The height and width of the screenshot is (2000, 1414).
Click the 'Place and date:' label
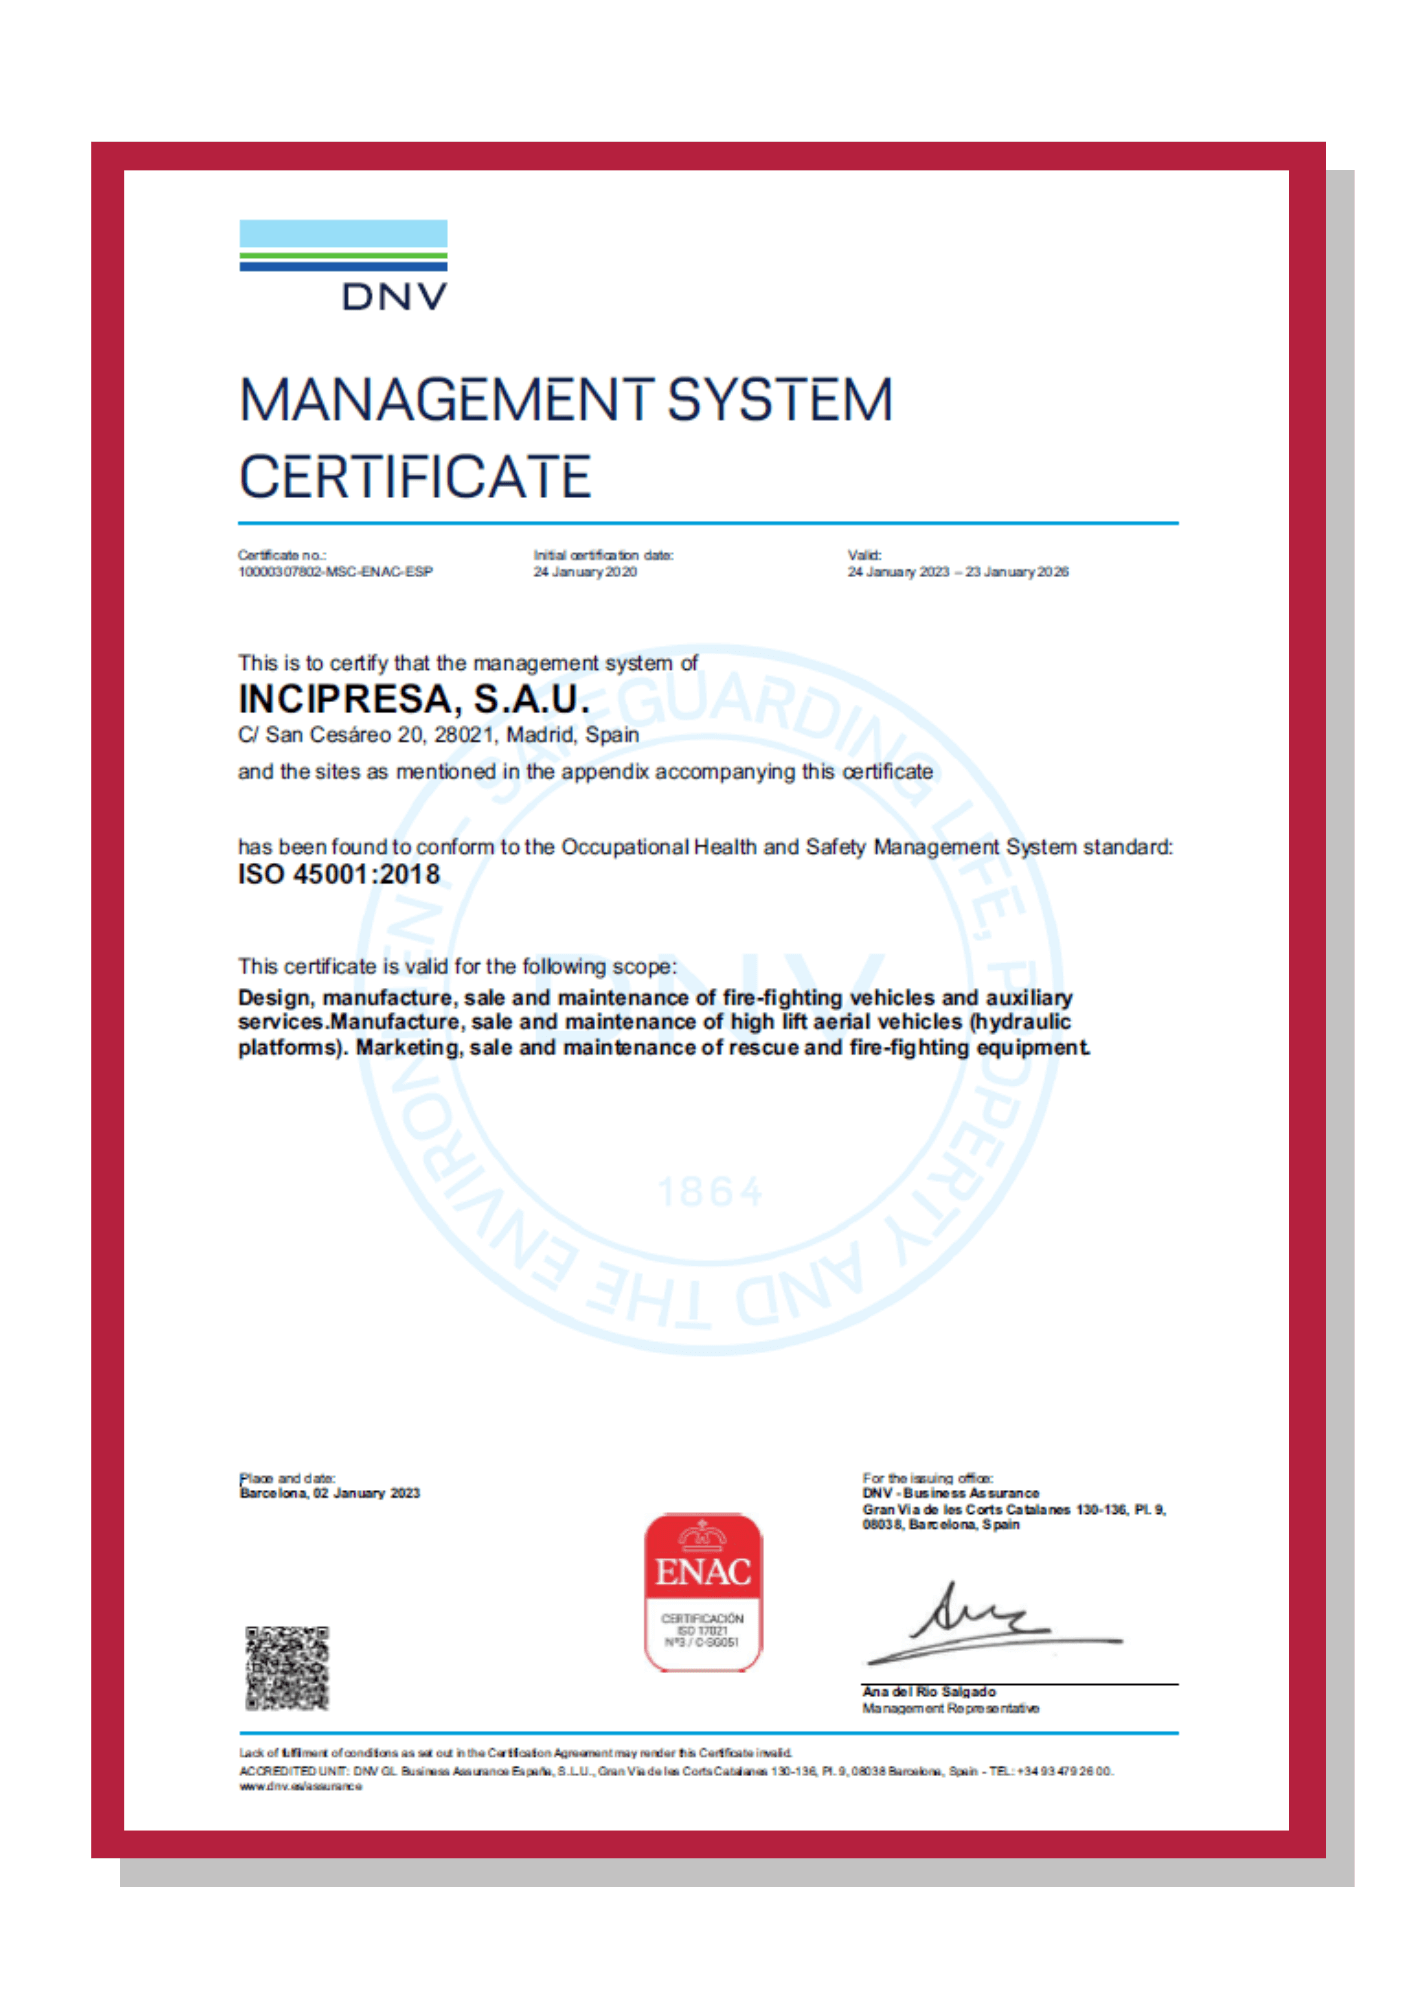pos(287,1478)
